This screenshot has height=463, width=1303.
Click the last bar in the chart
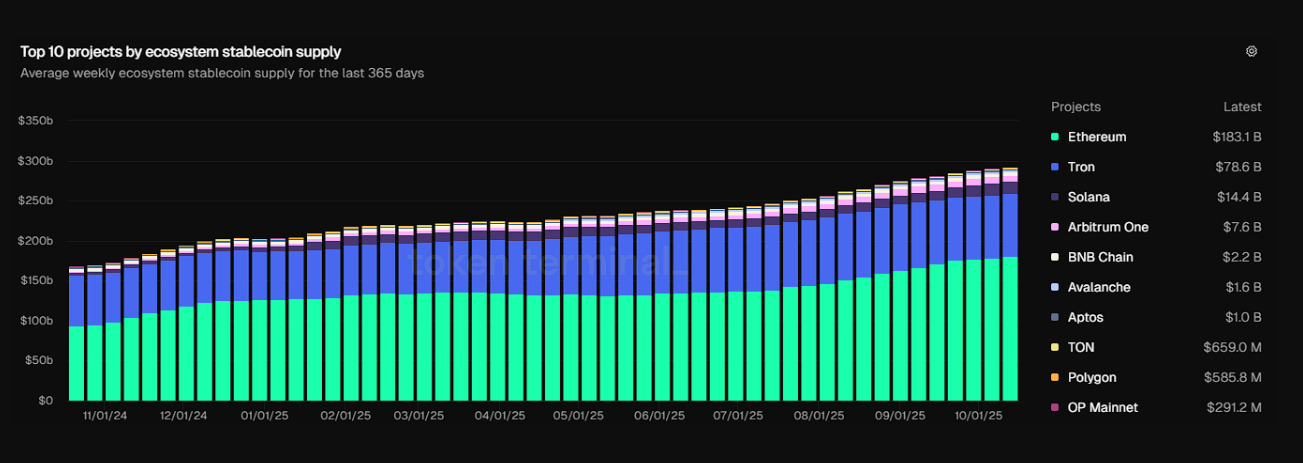click(1010, 330)
